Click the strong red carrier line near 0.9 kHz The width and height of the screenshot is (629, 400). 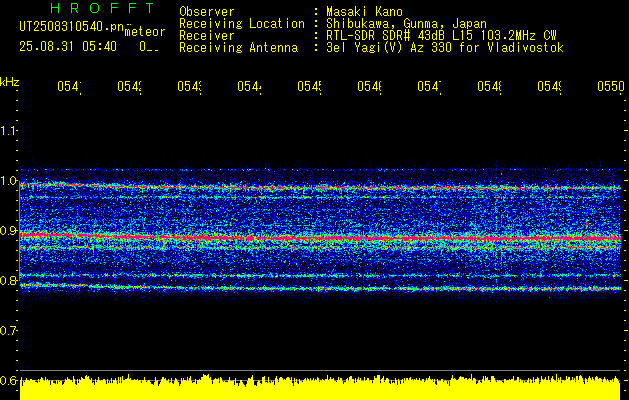(x=321, y=238)
